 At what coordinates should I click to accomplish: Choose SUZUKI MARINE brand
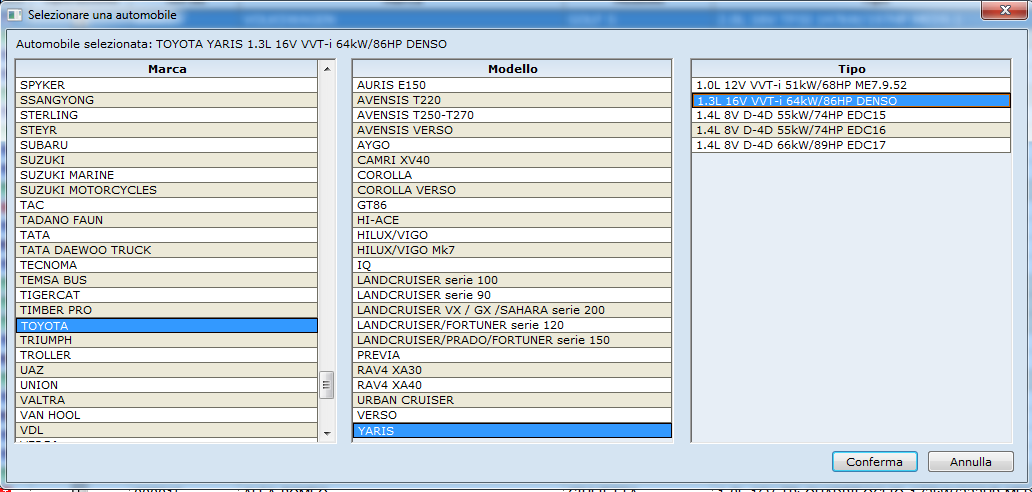(167, 175)
